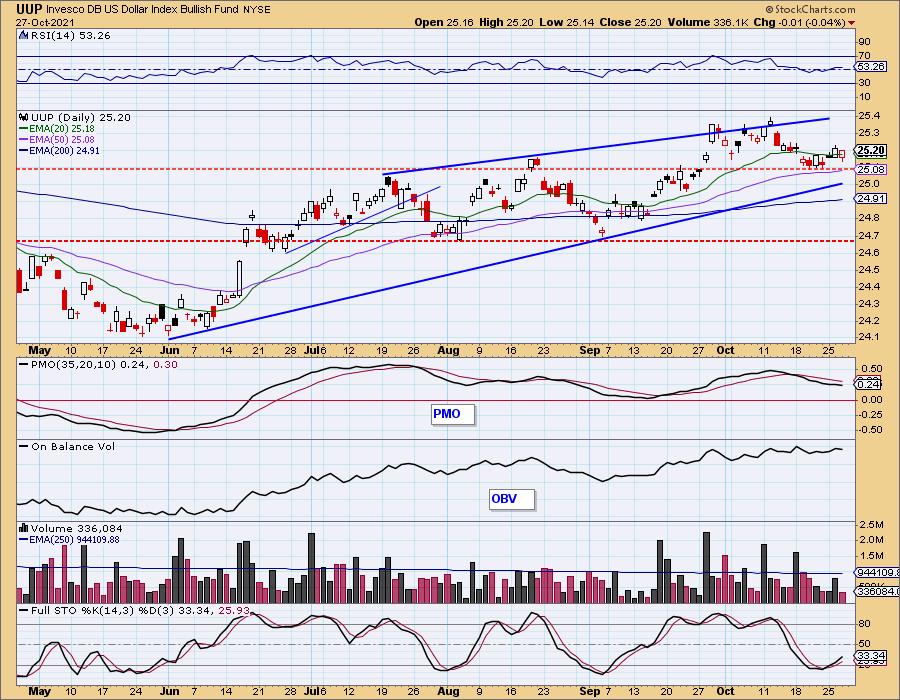Click the 33.34 tag on stochastic axis
The width and height of the screenshot is (900, 700).
point(871,655)
